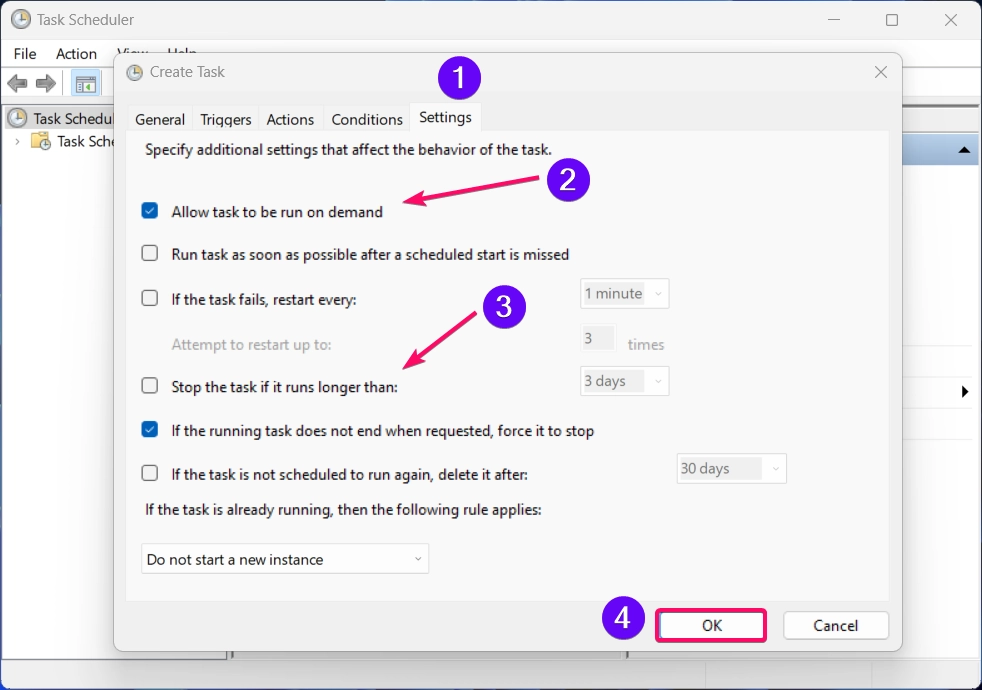
Task: Expand the Actions pane submenu right arrow
Action: 965,392
